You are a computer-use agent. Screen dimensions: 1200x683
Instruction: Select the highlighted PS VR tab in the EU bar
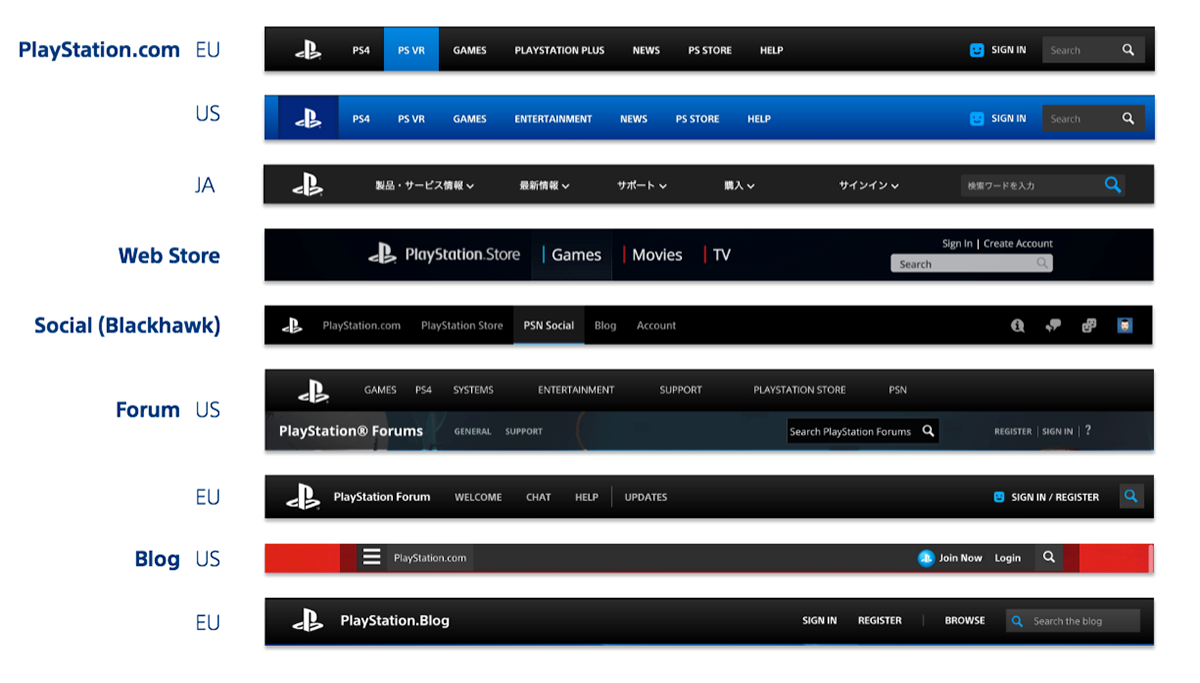pyautogui.click(x=411, y=50)
